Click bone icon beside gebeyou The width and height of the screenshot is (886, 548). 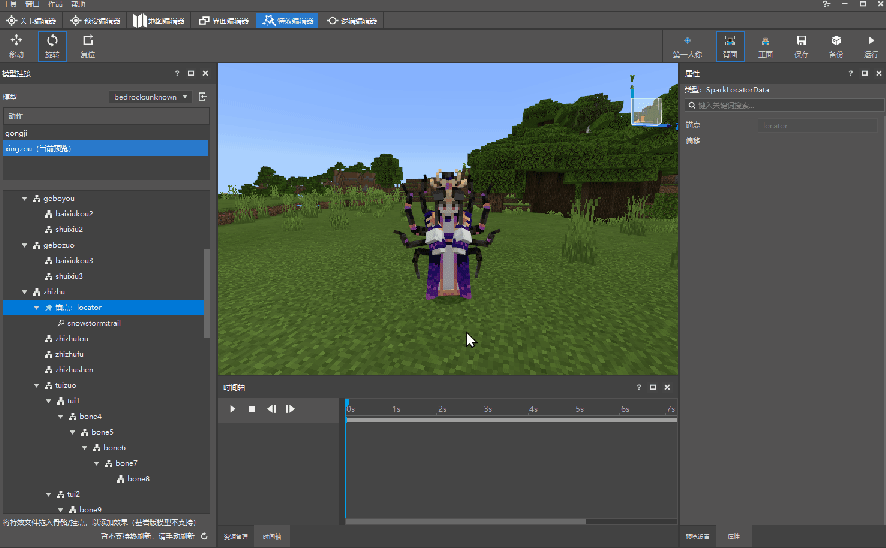tap(37, 199)
